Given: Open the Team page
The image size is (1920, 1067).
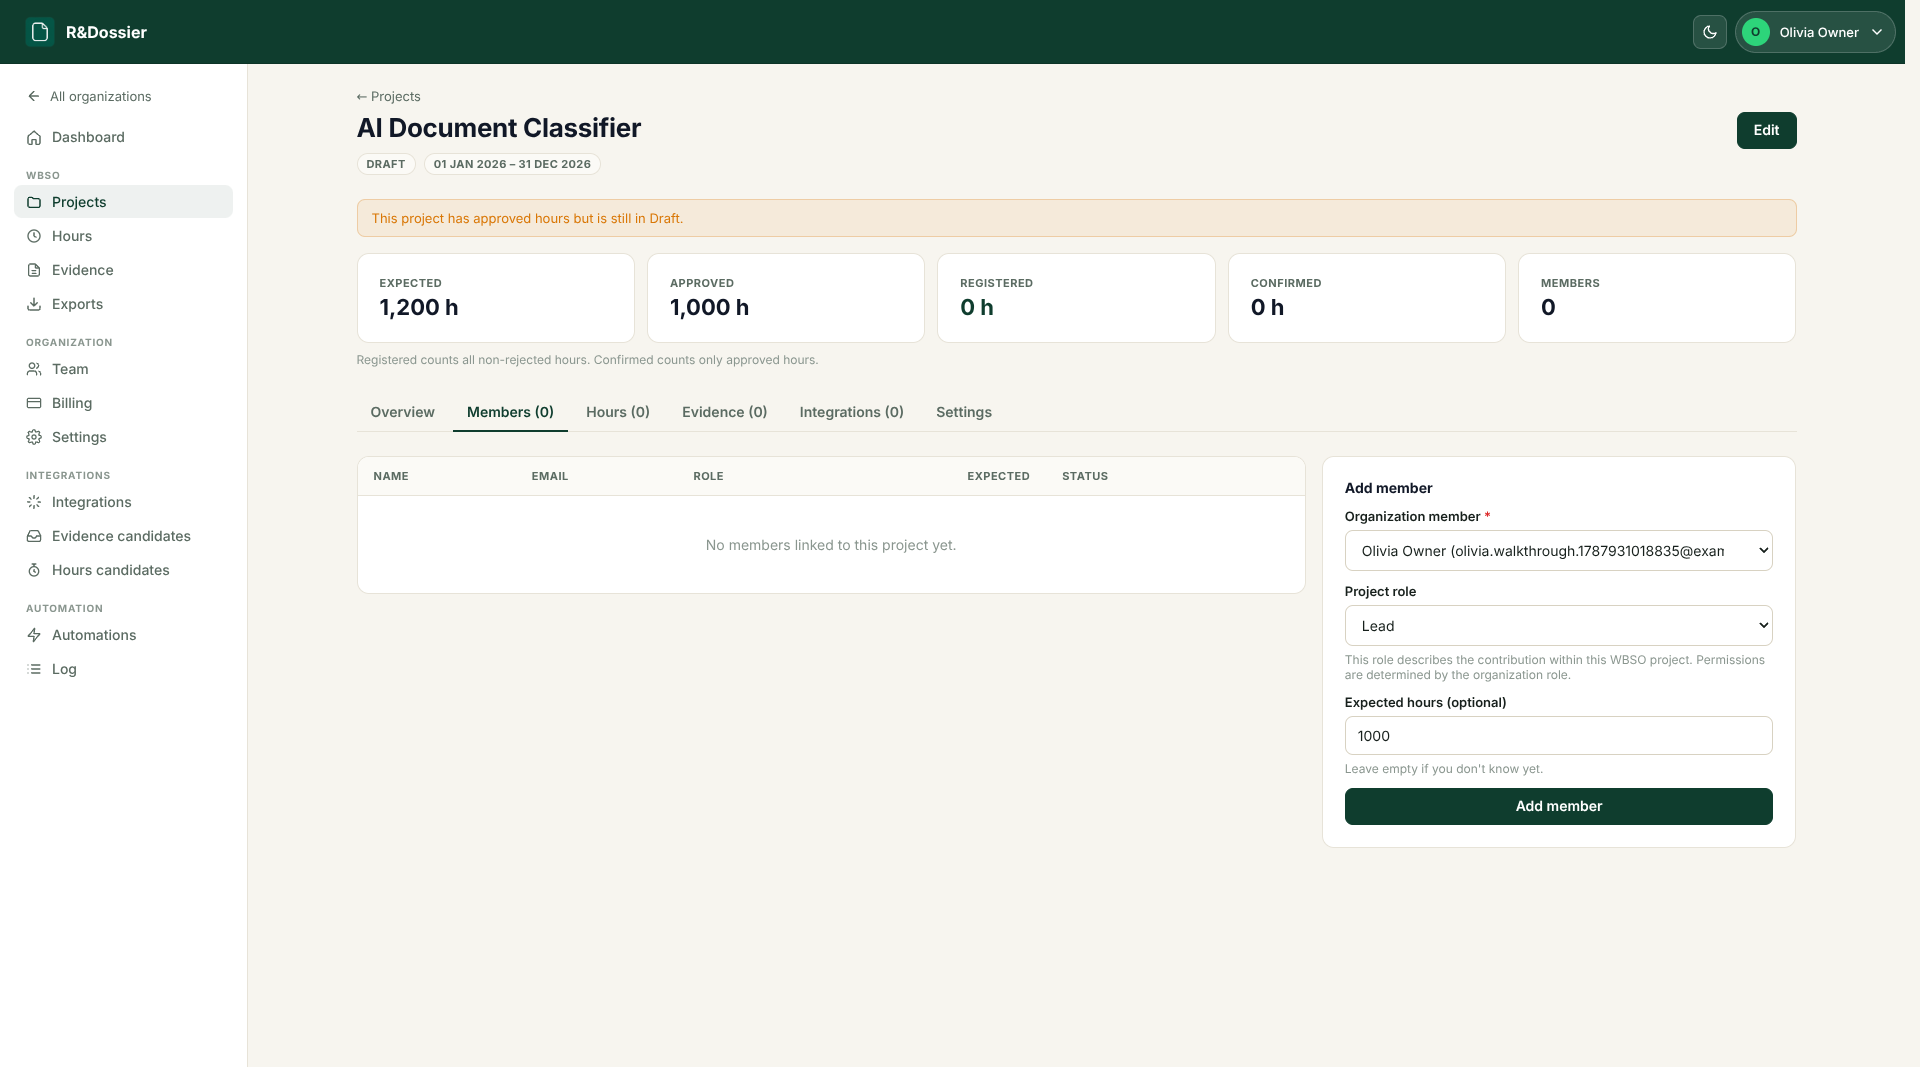Looking at the screenshot, I should 123,369.
